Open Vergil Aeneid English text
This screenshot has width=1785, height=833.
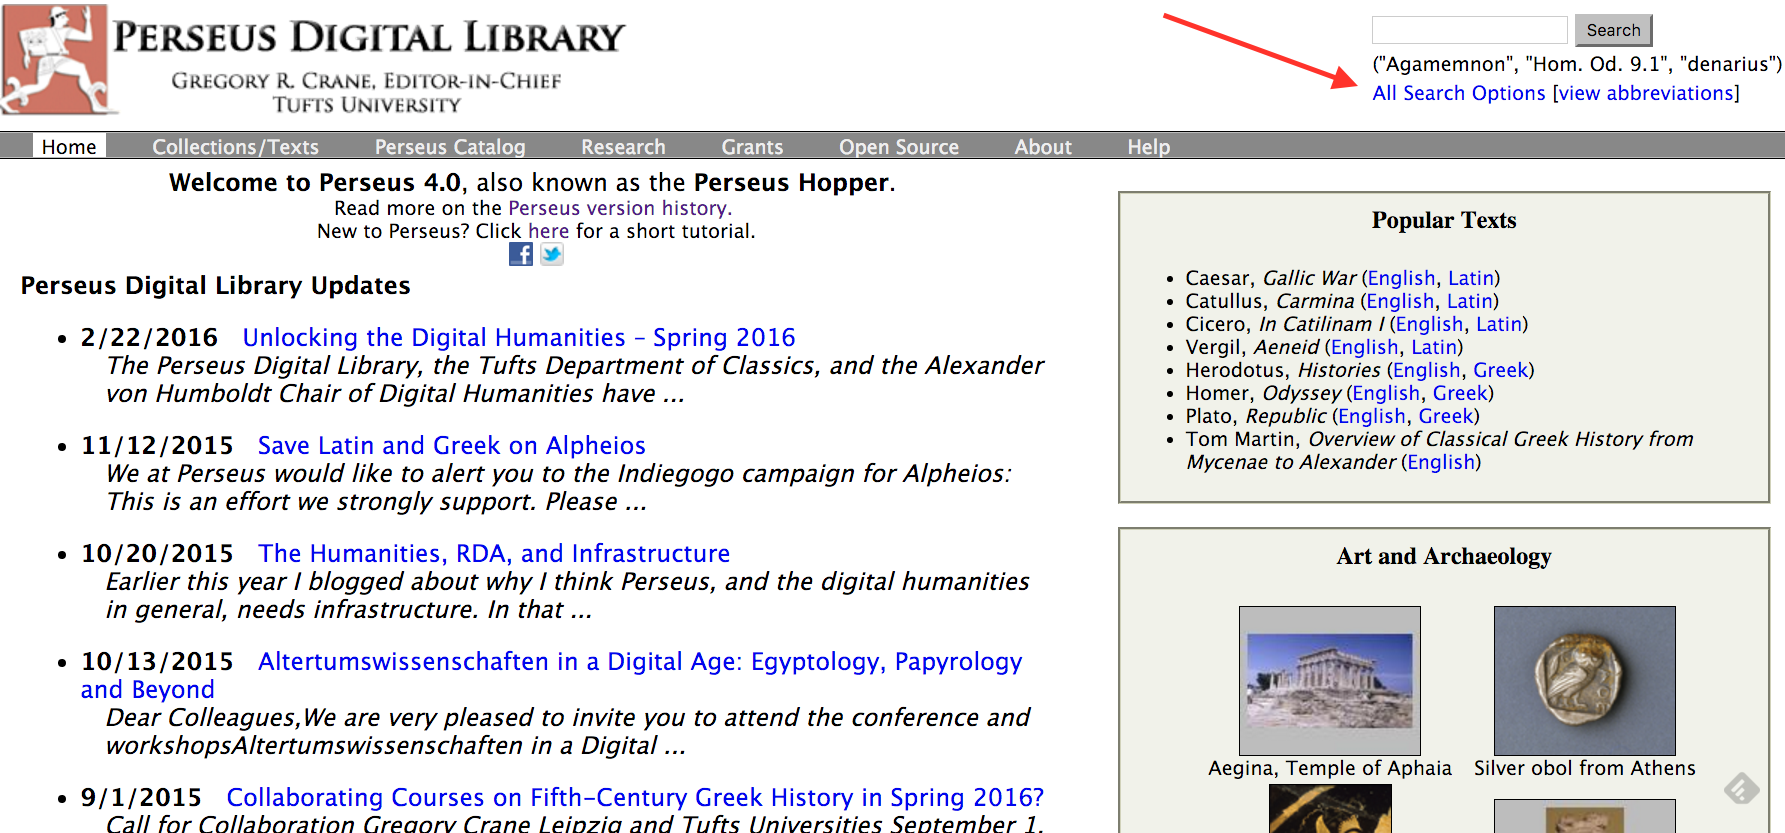[x=1364, y=347]
